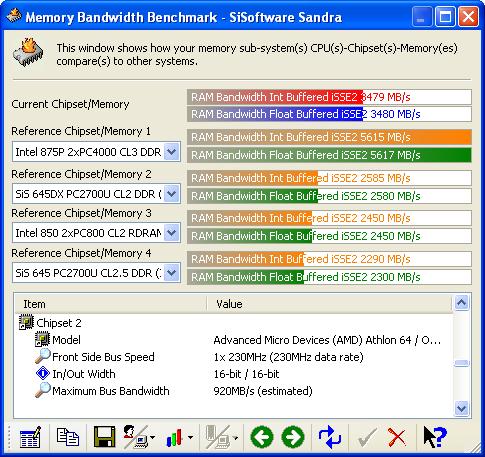Click the 'Current Chipset/Memory' label
Viewport: 485px width, 457px height.
(x=70, y=104)
